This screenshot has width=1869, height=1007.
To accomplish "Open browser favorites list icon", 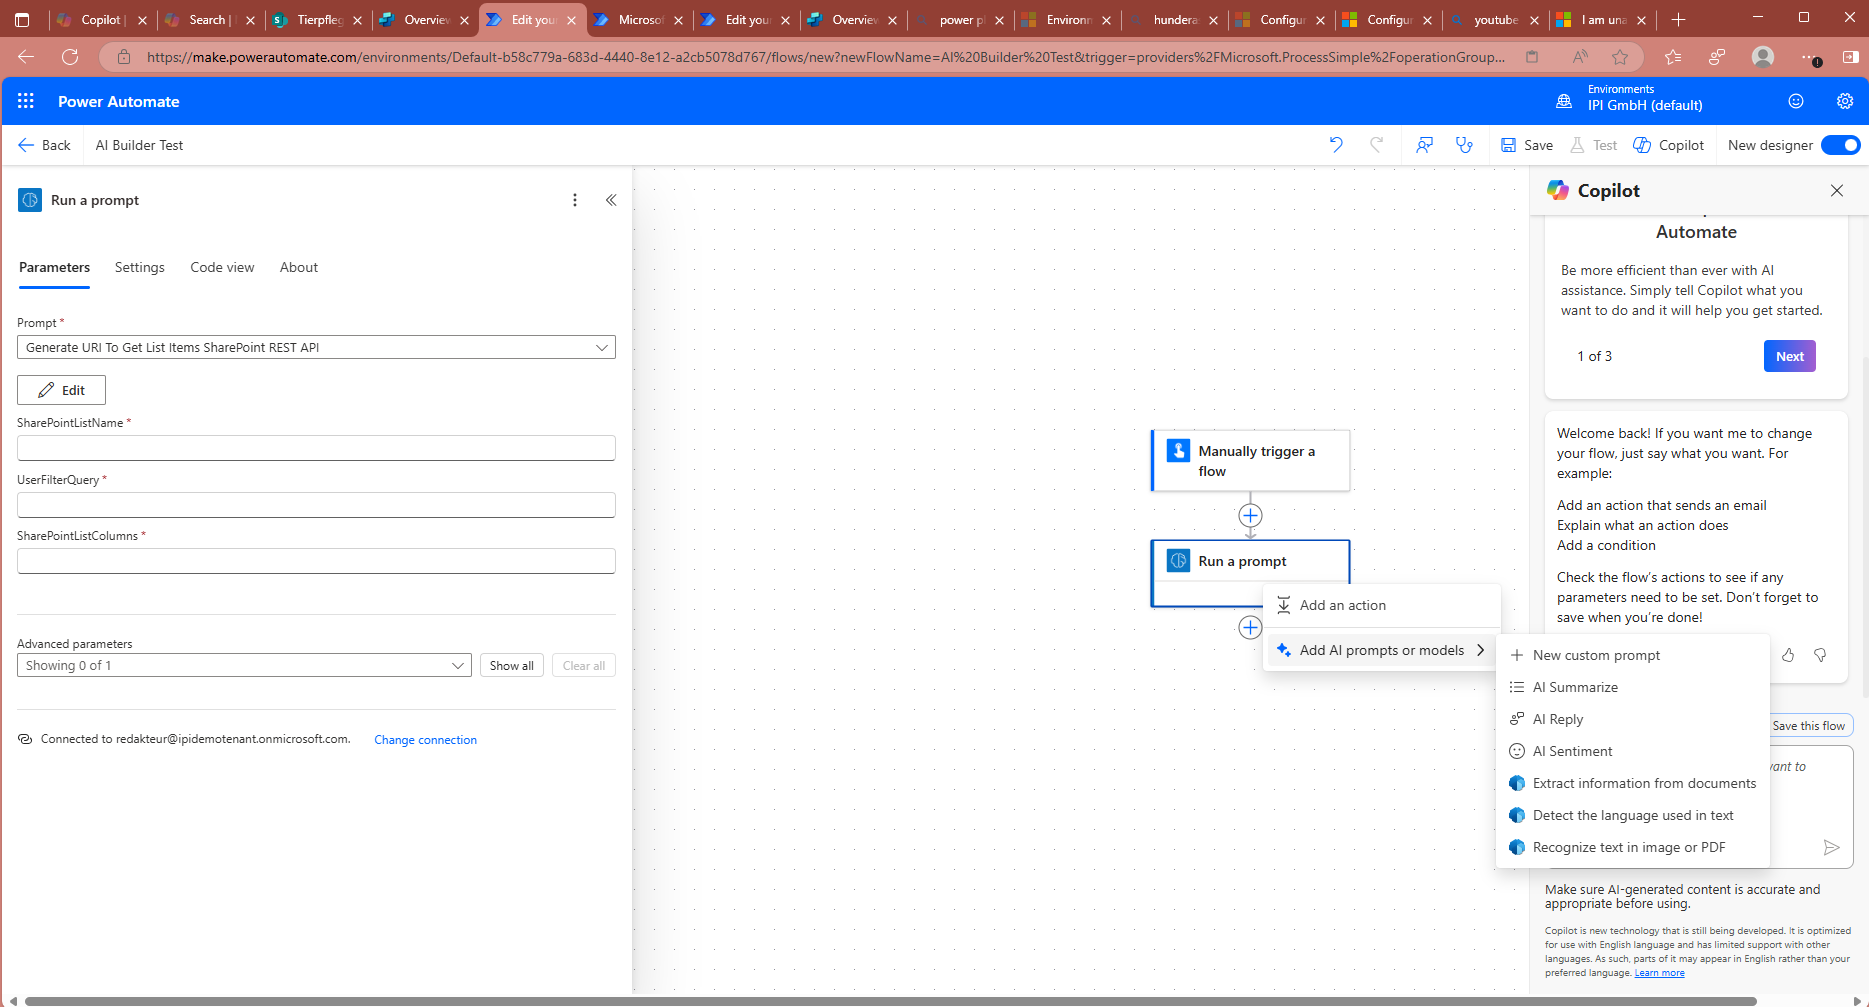I will [x=1673, y=57].
